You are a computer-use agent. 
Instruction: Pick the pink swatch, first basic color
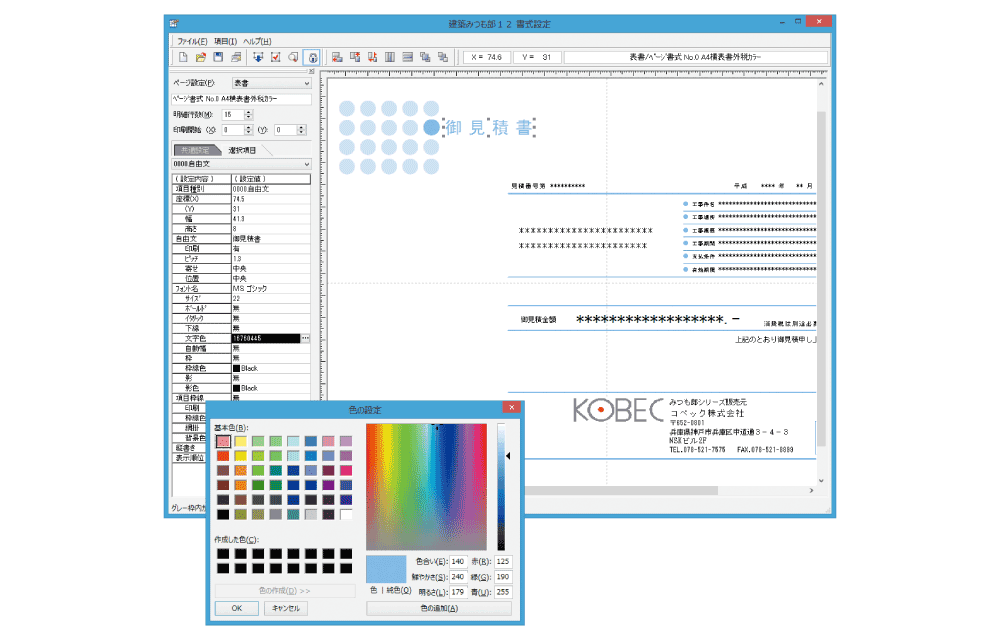tap(223, 441)
